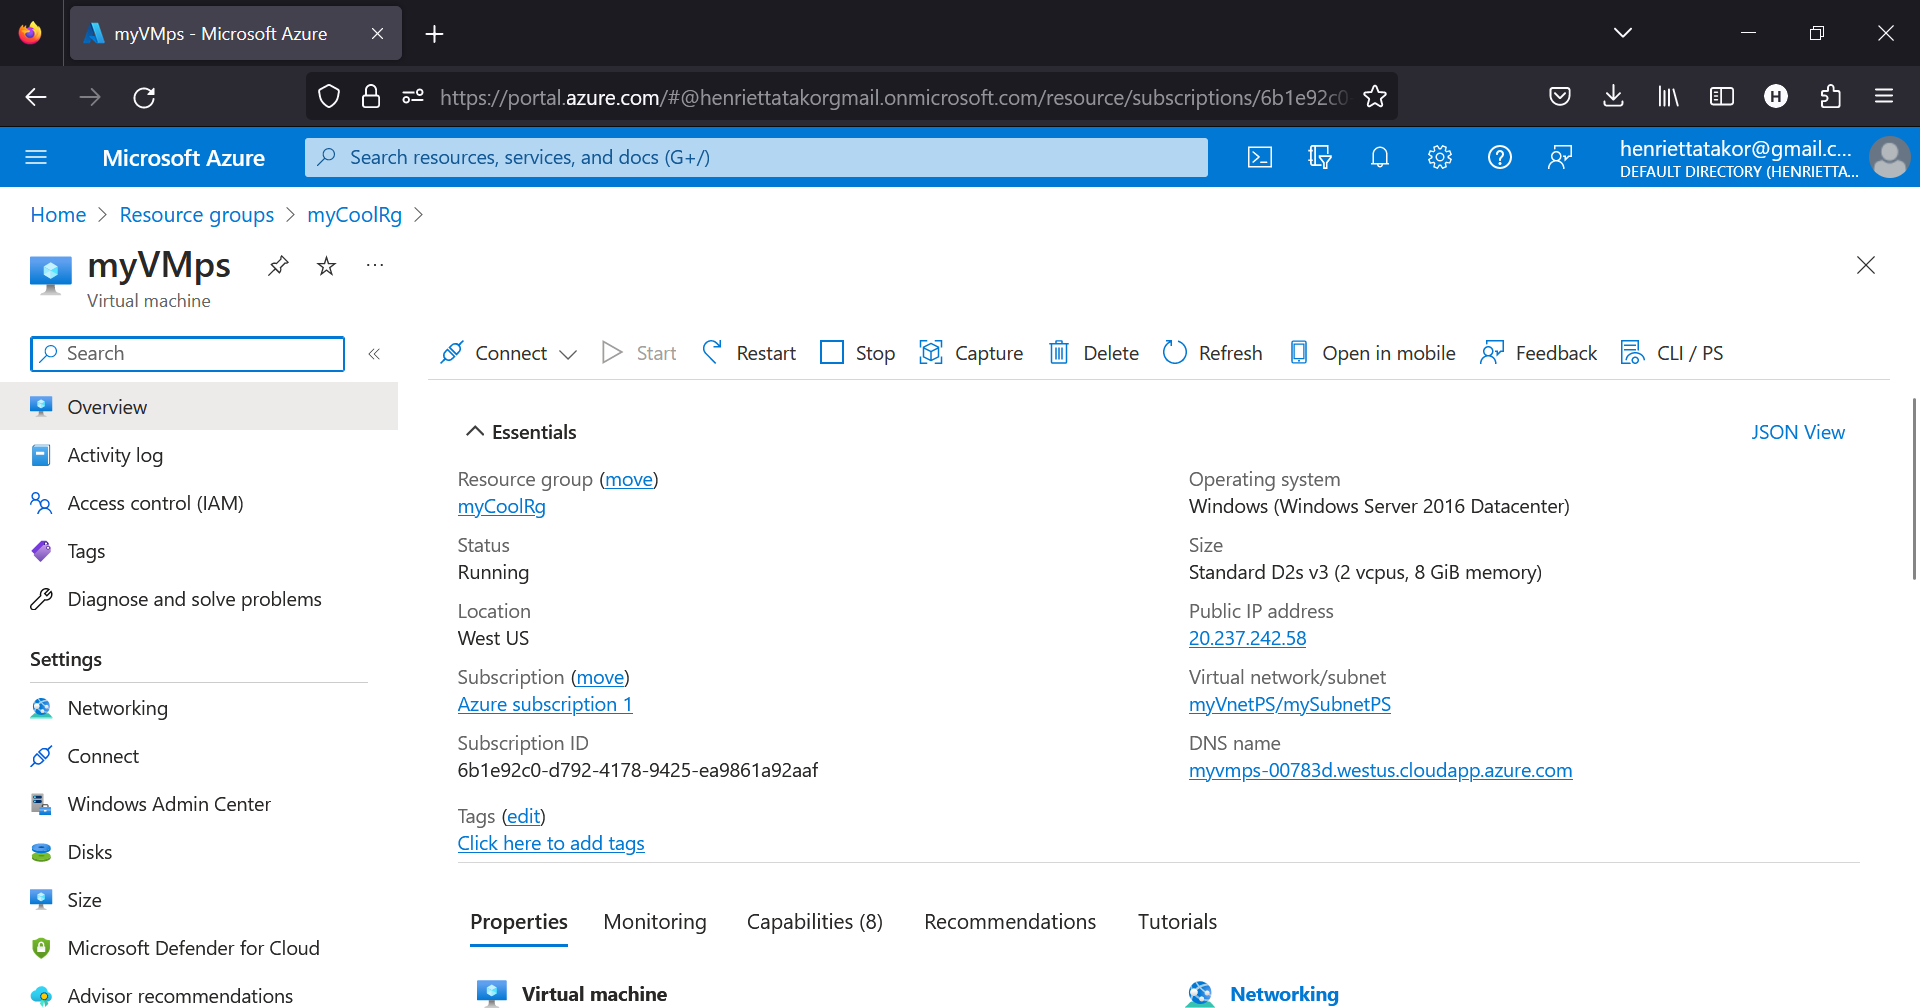The image size is (1920, 1008).
Task: Restart the virtual machine
Action: coord(749,353)
